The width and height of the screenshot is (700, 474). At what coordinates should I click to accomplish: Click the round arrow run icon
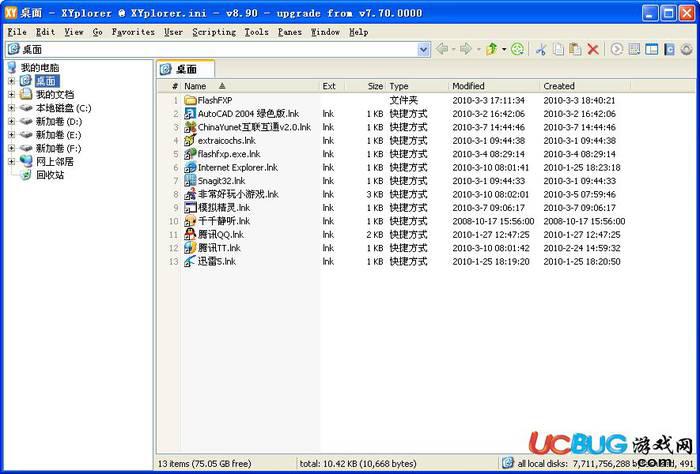(617, 49)
